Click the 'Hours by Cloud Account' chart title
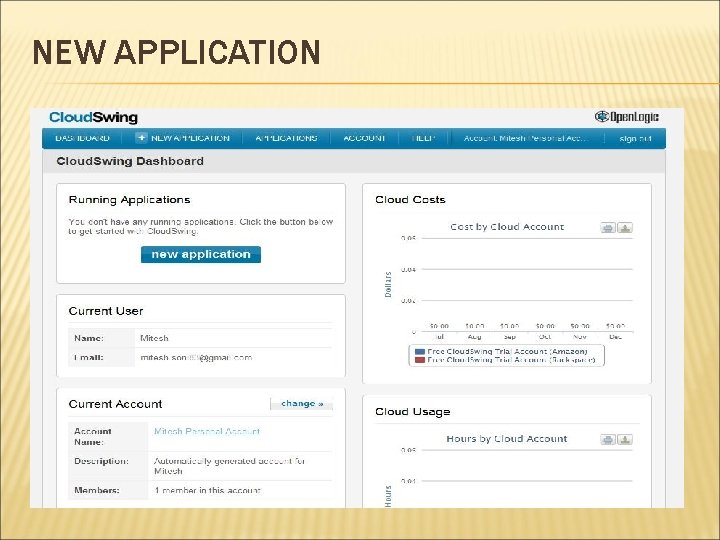The image size is (720, 540). coord(507,439)
